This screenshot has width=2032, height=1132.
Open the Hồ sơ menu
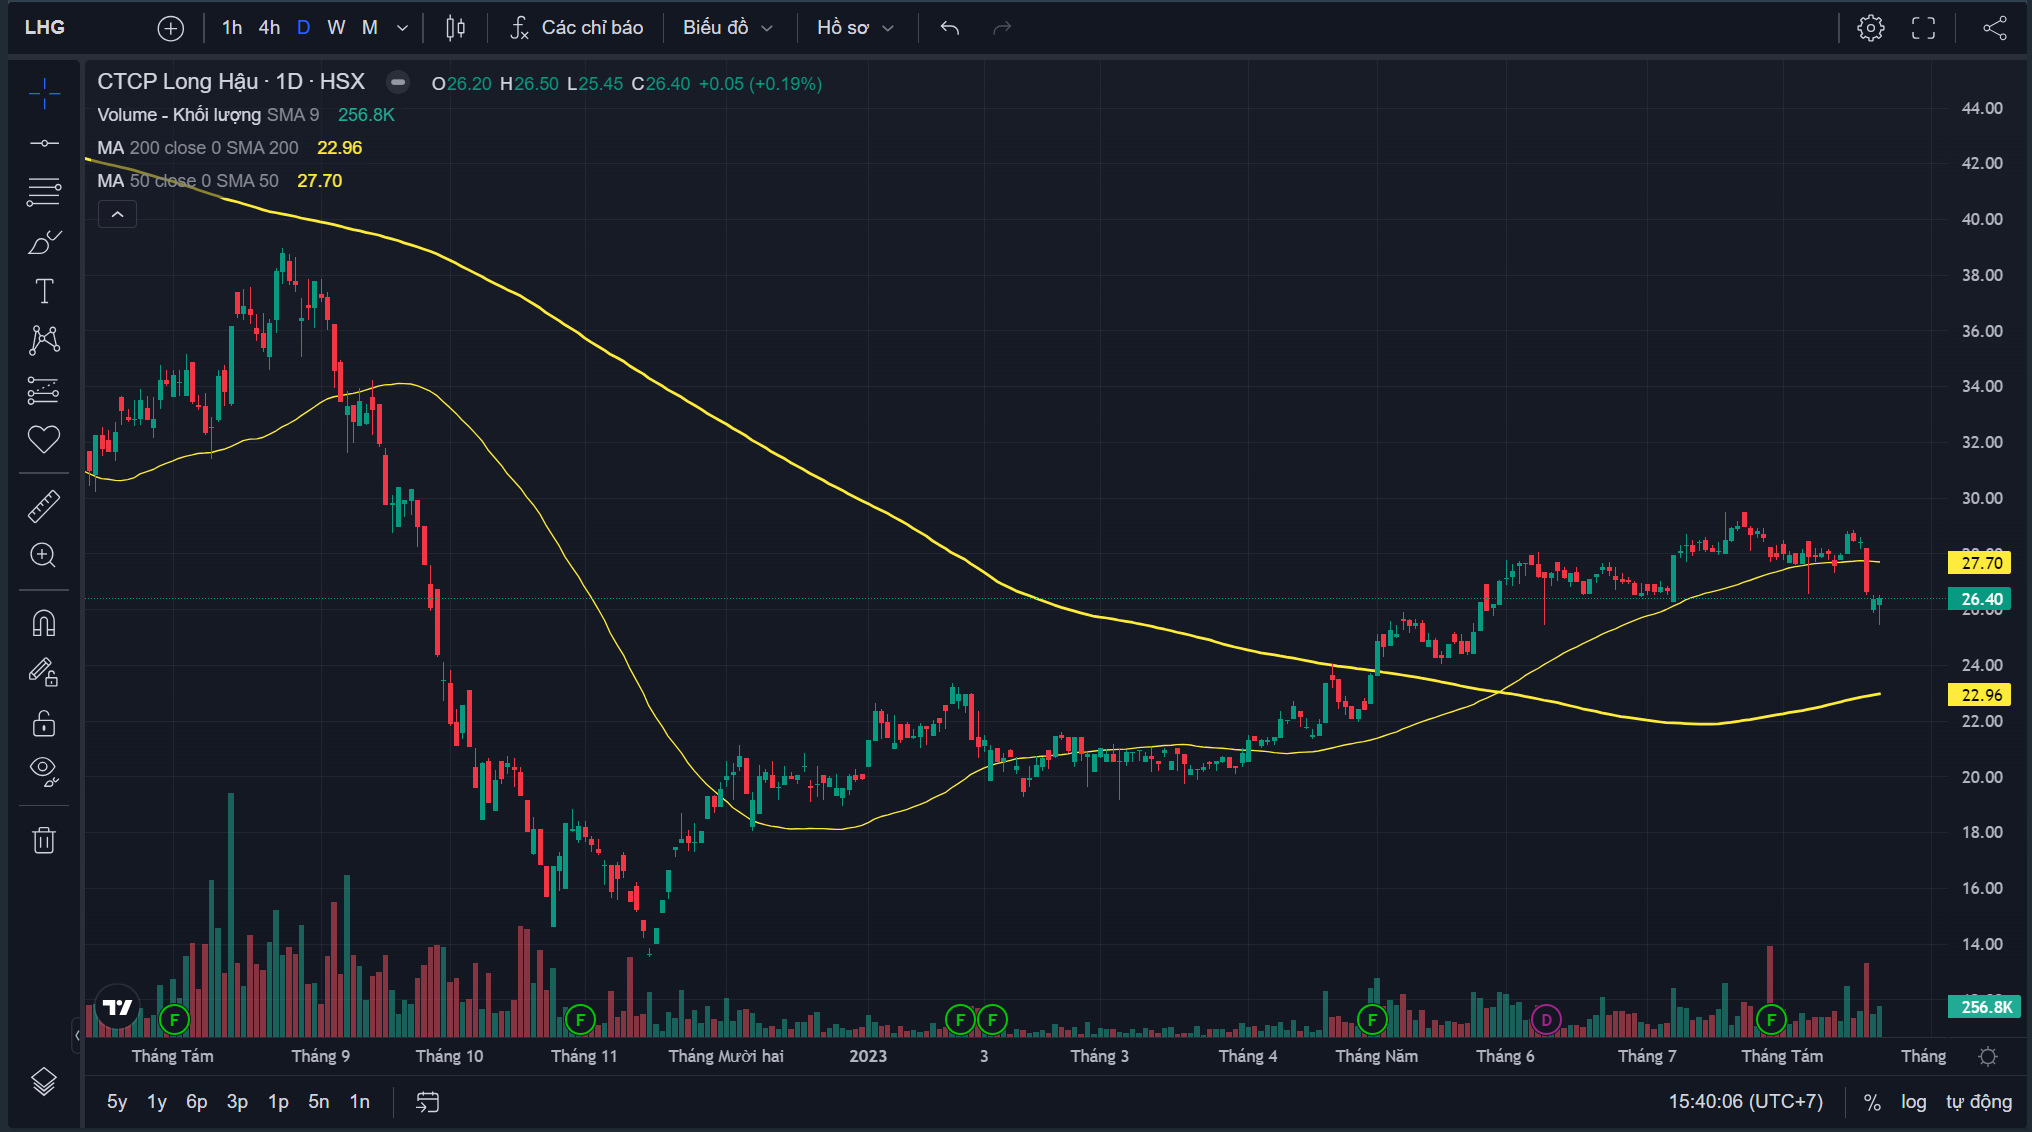[x=854, y=28]
